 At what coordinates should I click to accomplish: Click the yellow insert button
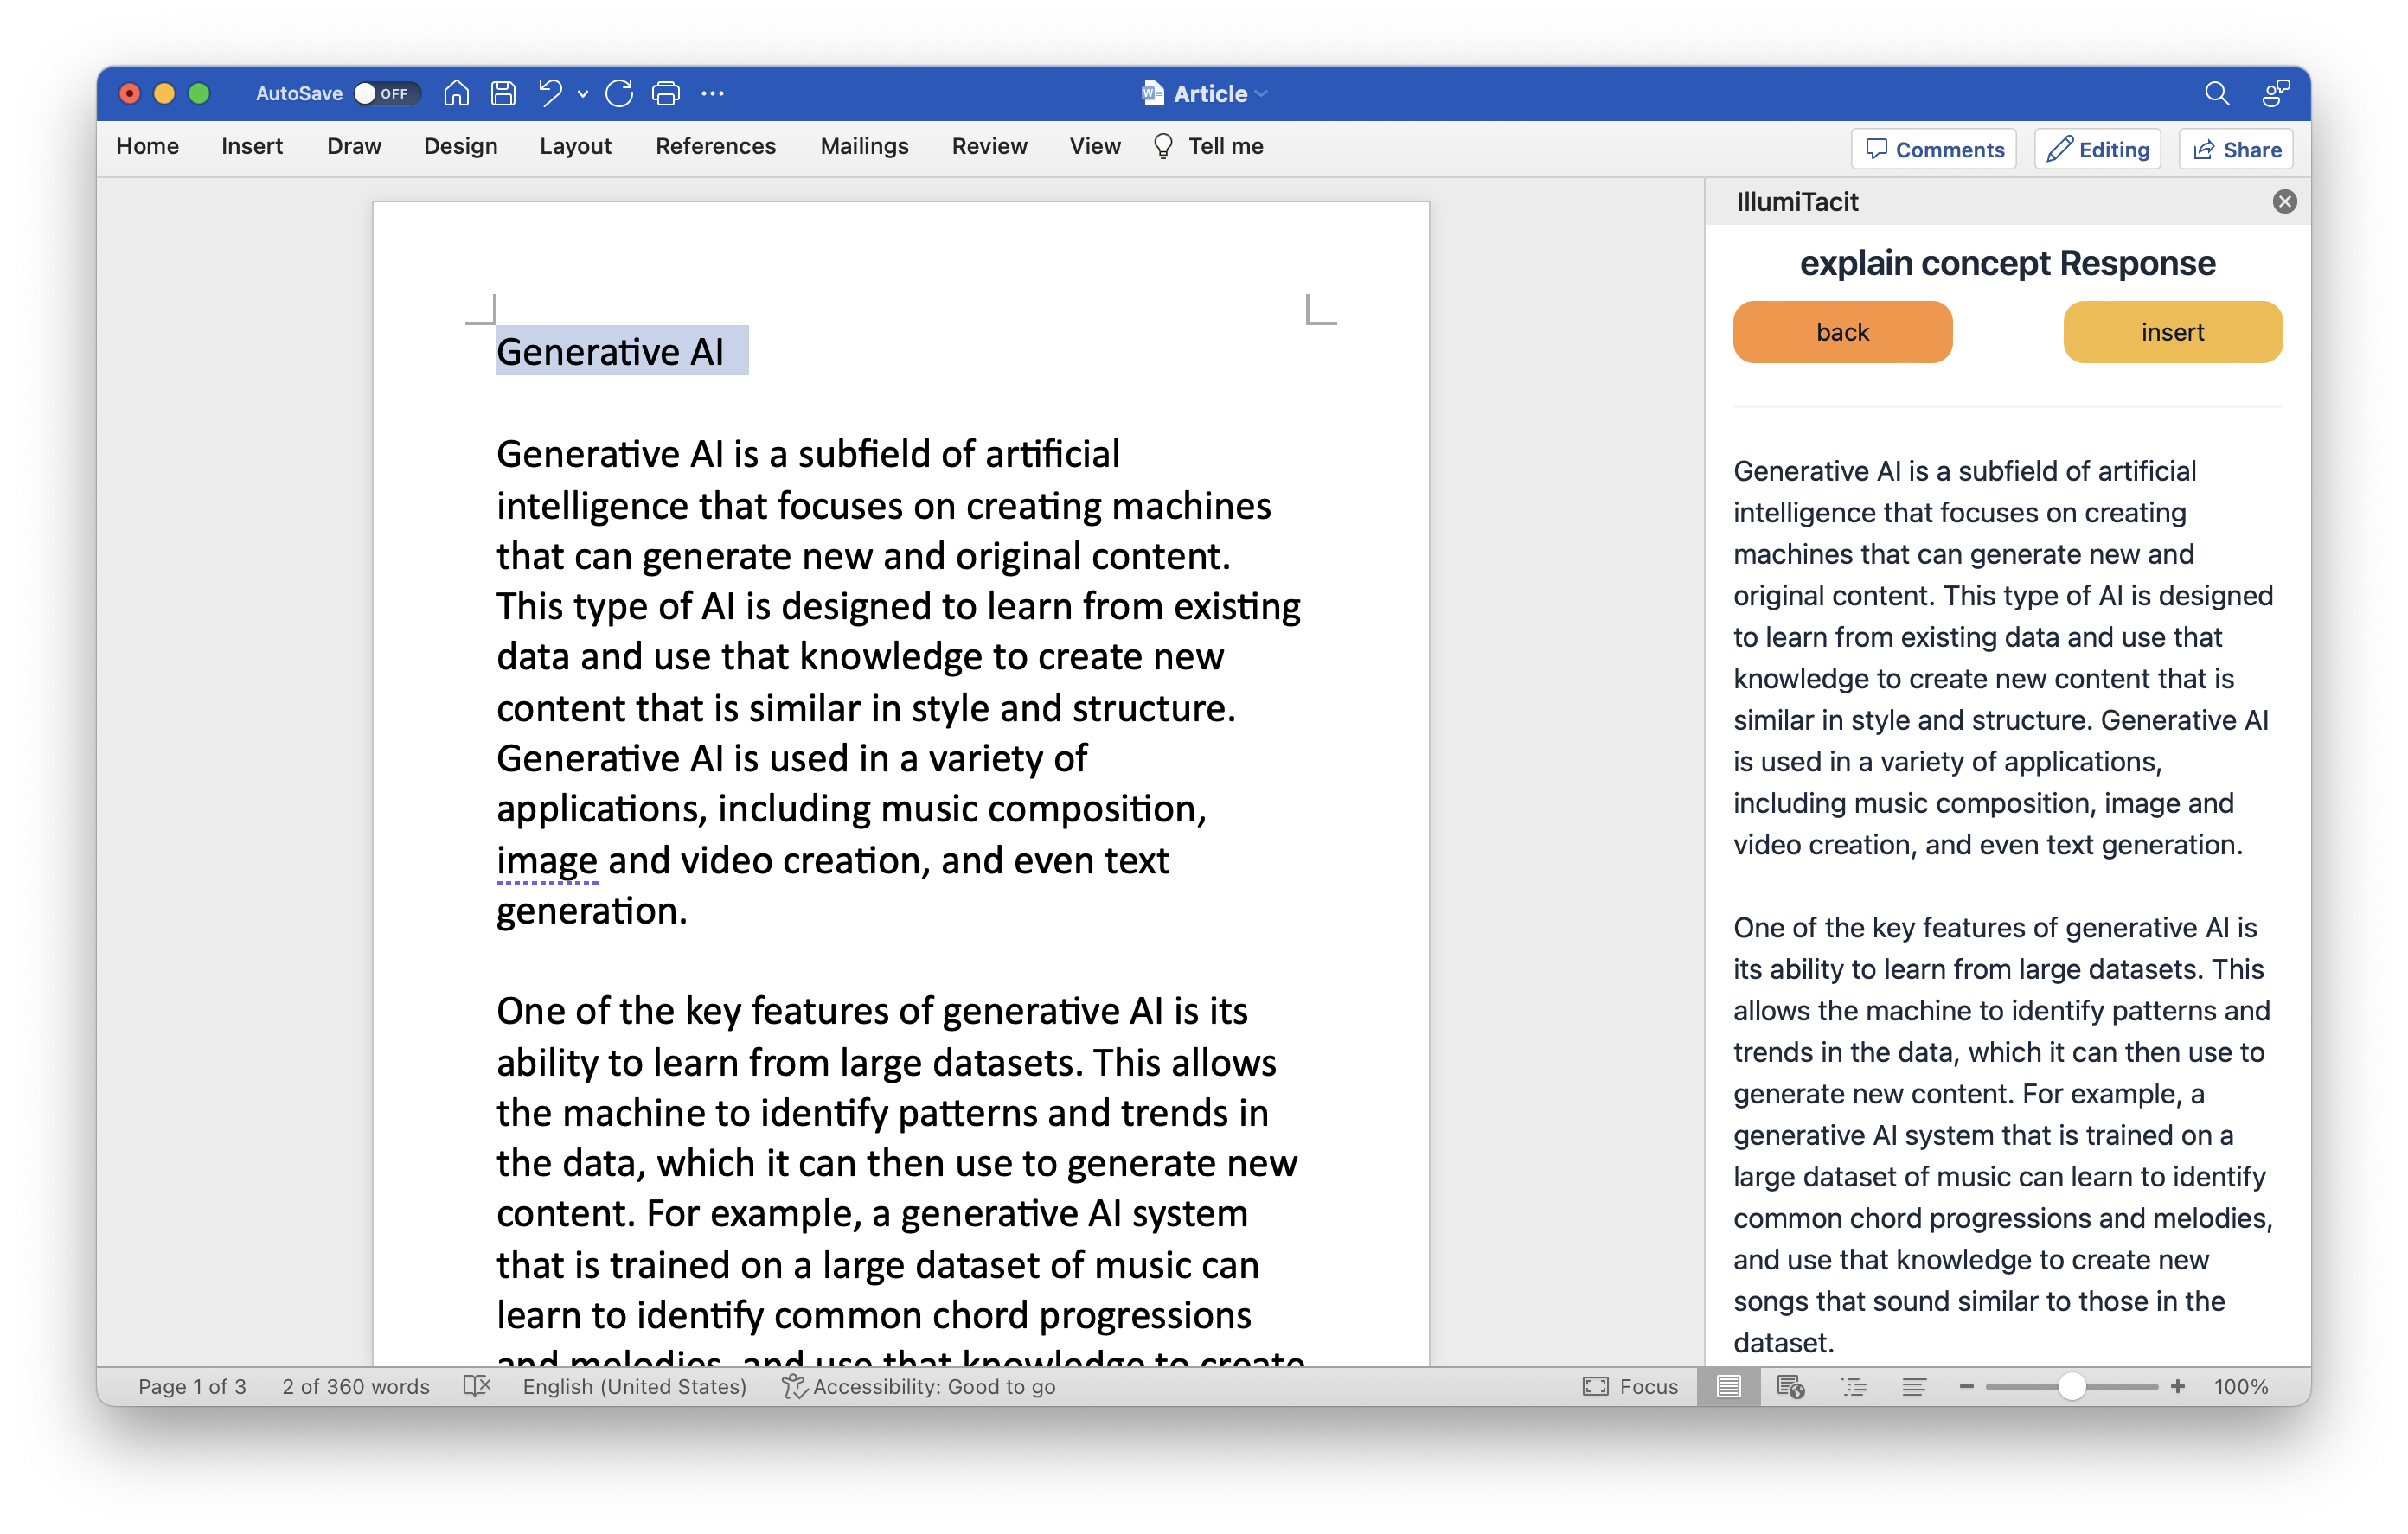click(x=2171, y=332)
